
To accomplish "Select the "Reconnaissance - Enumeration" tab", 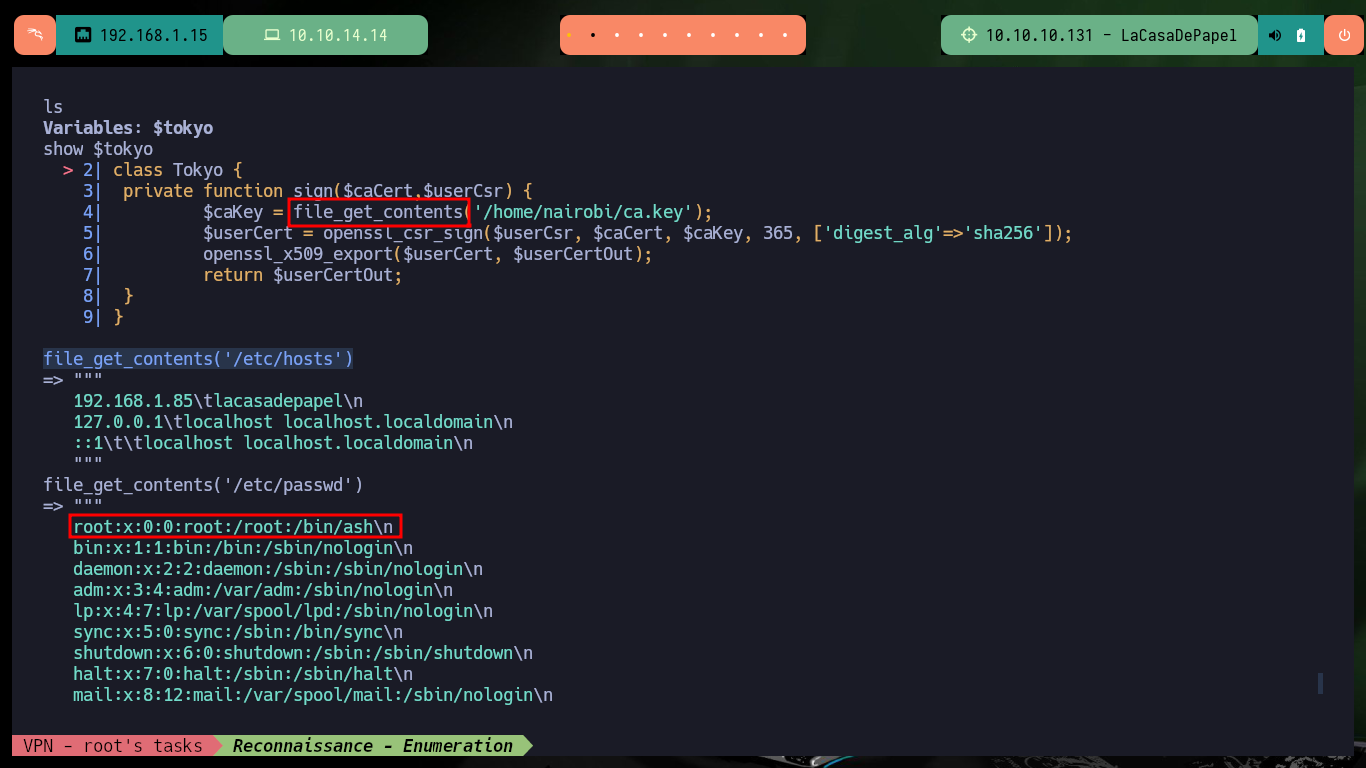I will pyautogui.click(x=373, y=746).
